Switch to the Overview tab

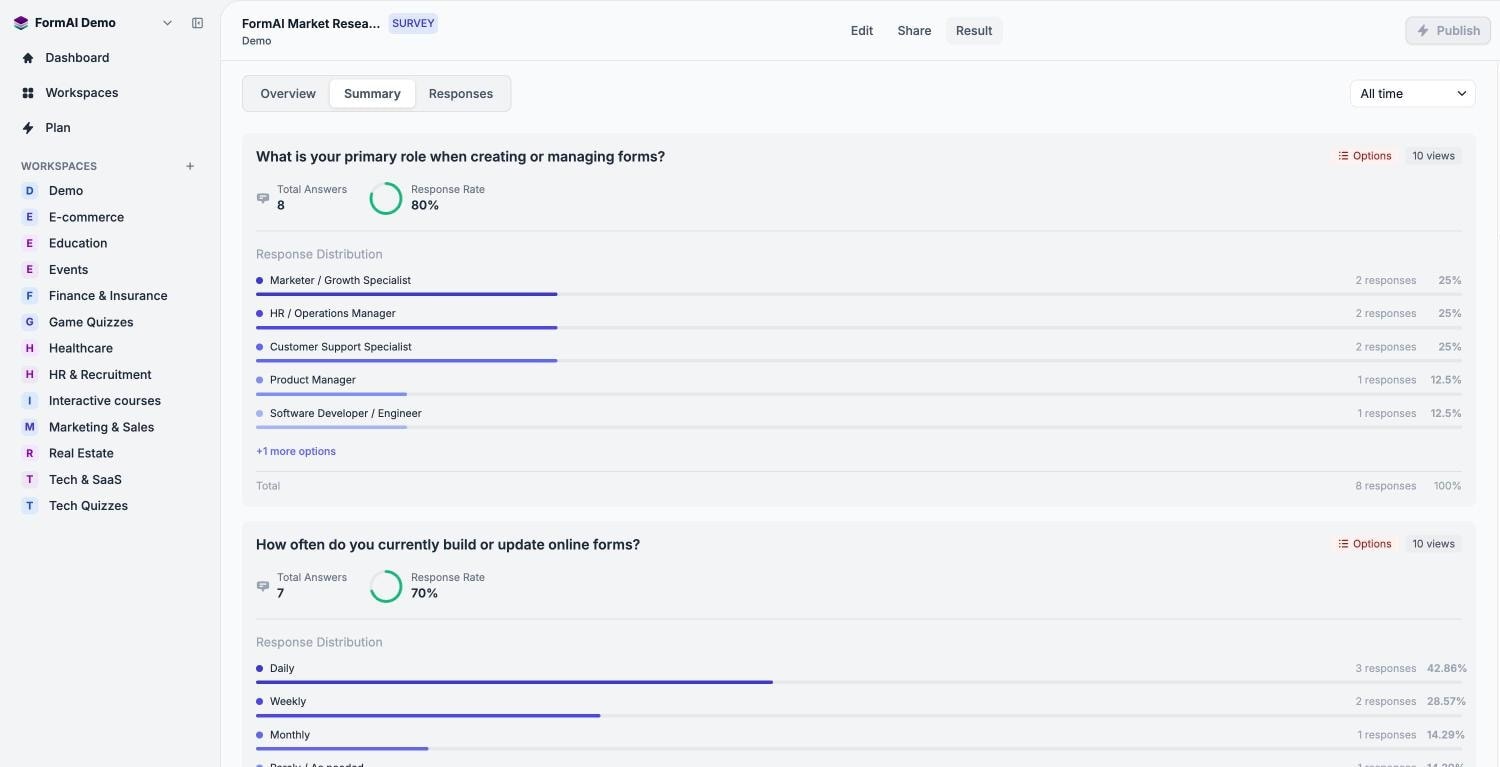pyautogui.click(x=288, y=94)
